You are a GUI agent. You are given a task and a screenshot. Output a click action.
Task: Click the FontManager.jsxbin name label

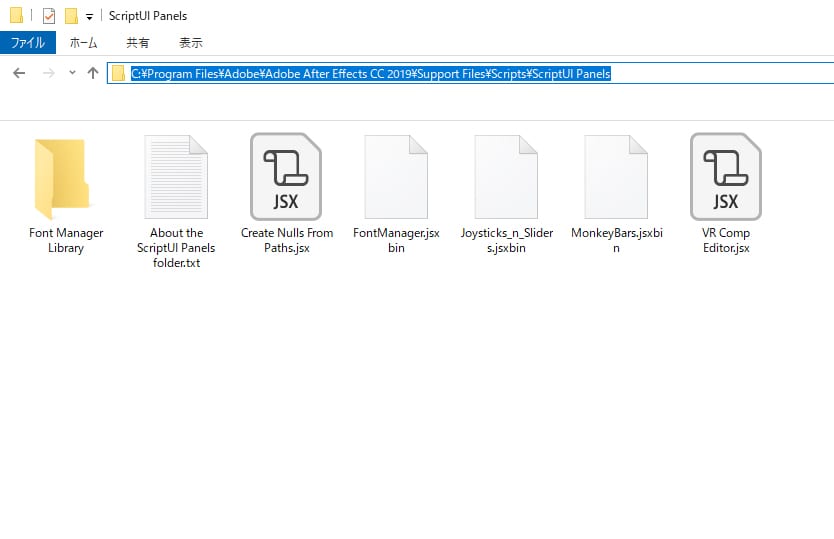pos(396,241)
